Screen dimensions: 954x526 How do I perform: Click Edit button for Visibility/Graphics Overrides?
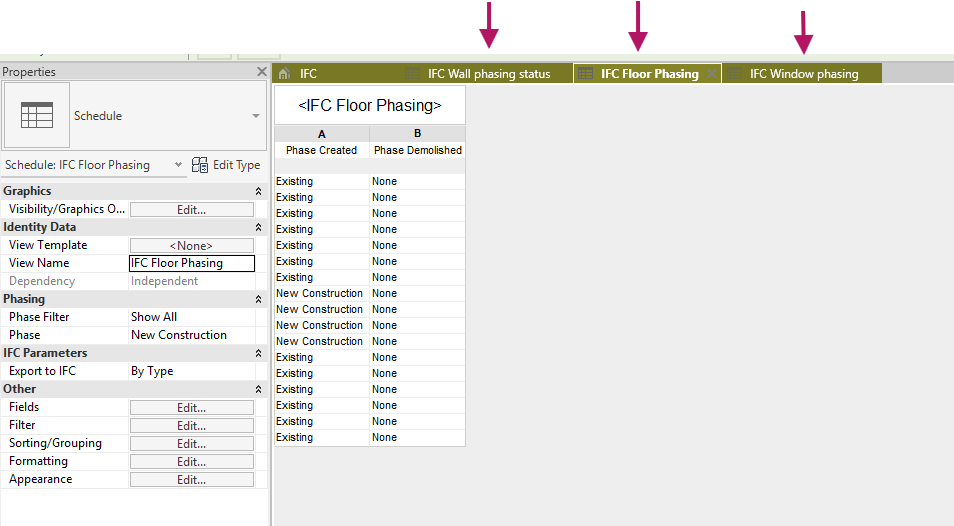[x=191, y=210]
